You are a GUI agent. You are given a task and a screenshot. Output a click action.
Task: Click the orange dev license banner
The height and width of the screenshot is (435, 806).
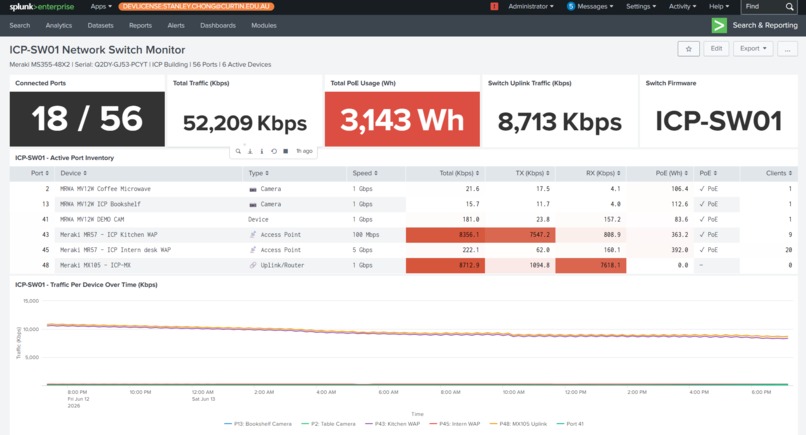(x=196, y=7)
